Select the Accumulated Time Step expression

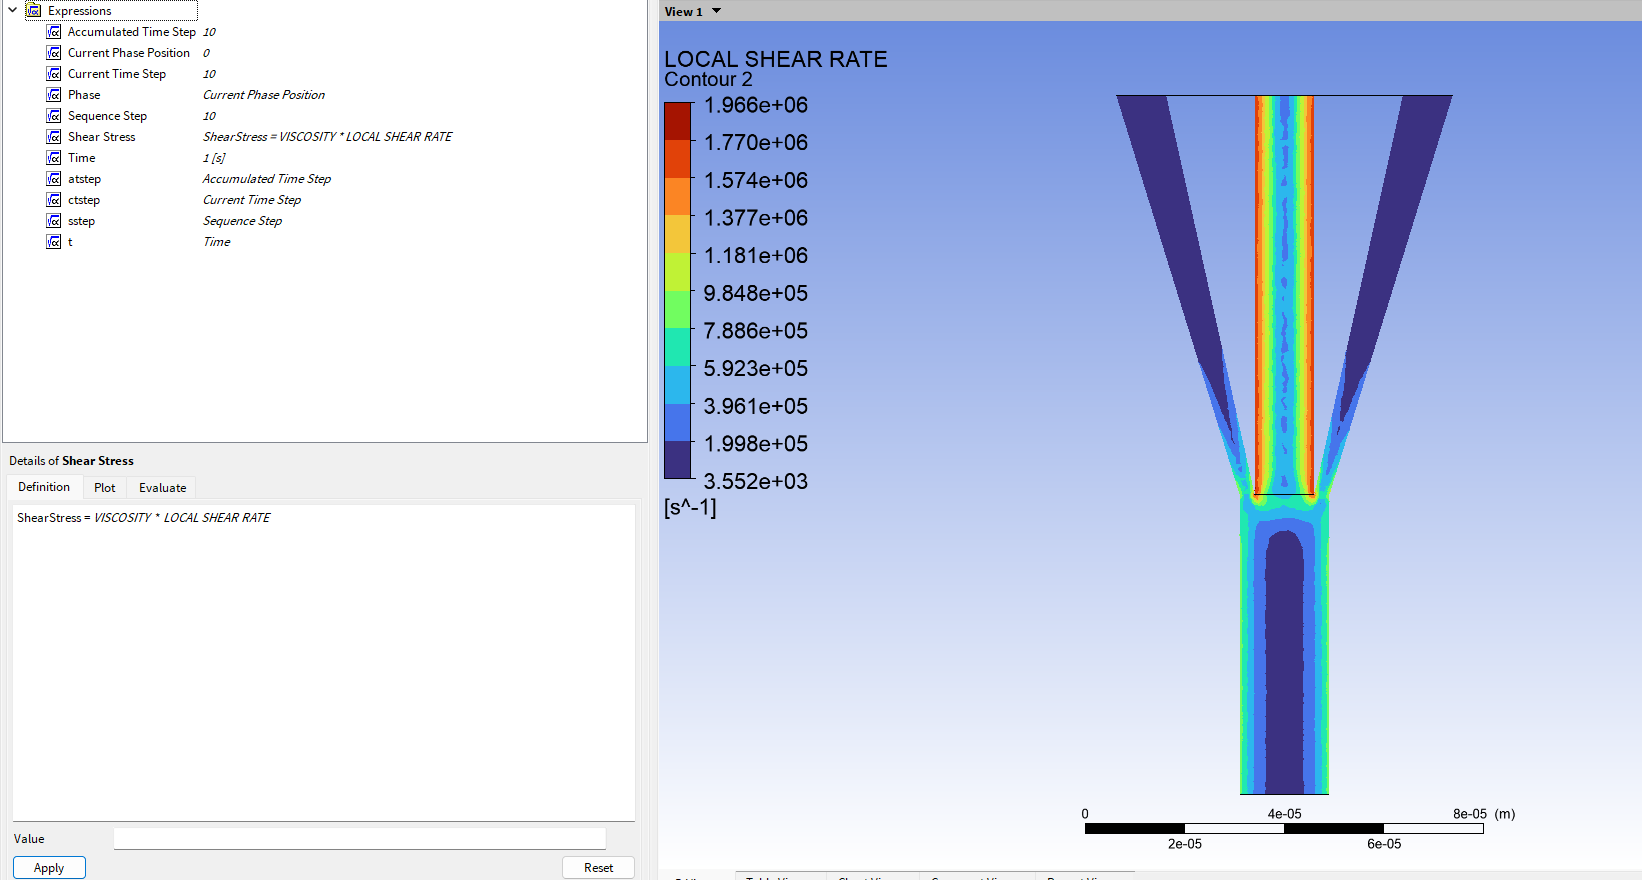tap(132, 32)
